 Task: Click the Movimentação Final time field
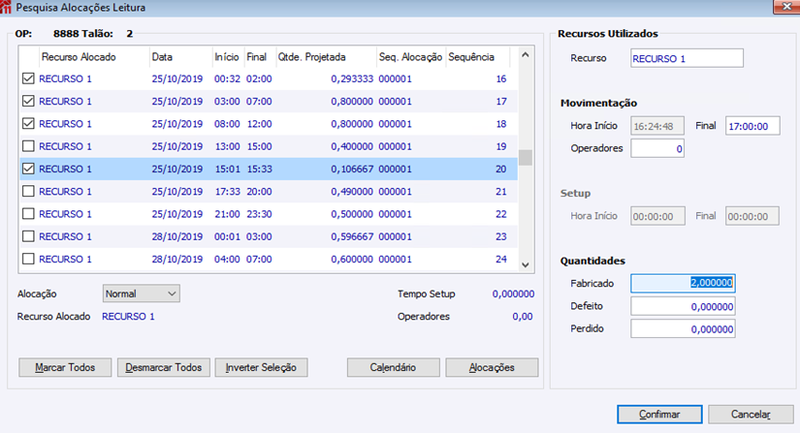[x=753, y=126]
